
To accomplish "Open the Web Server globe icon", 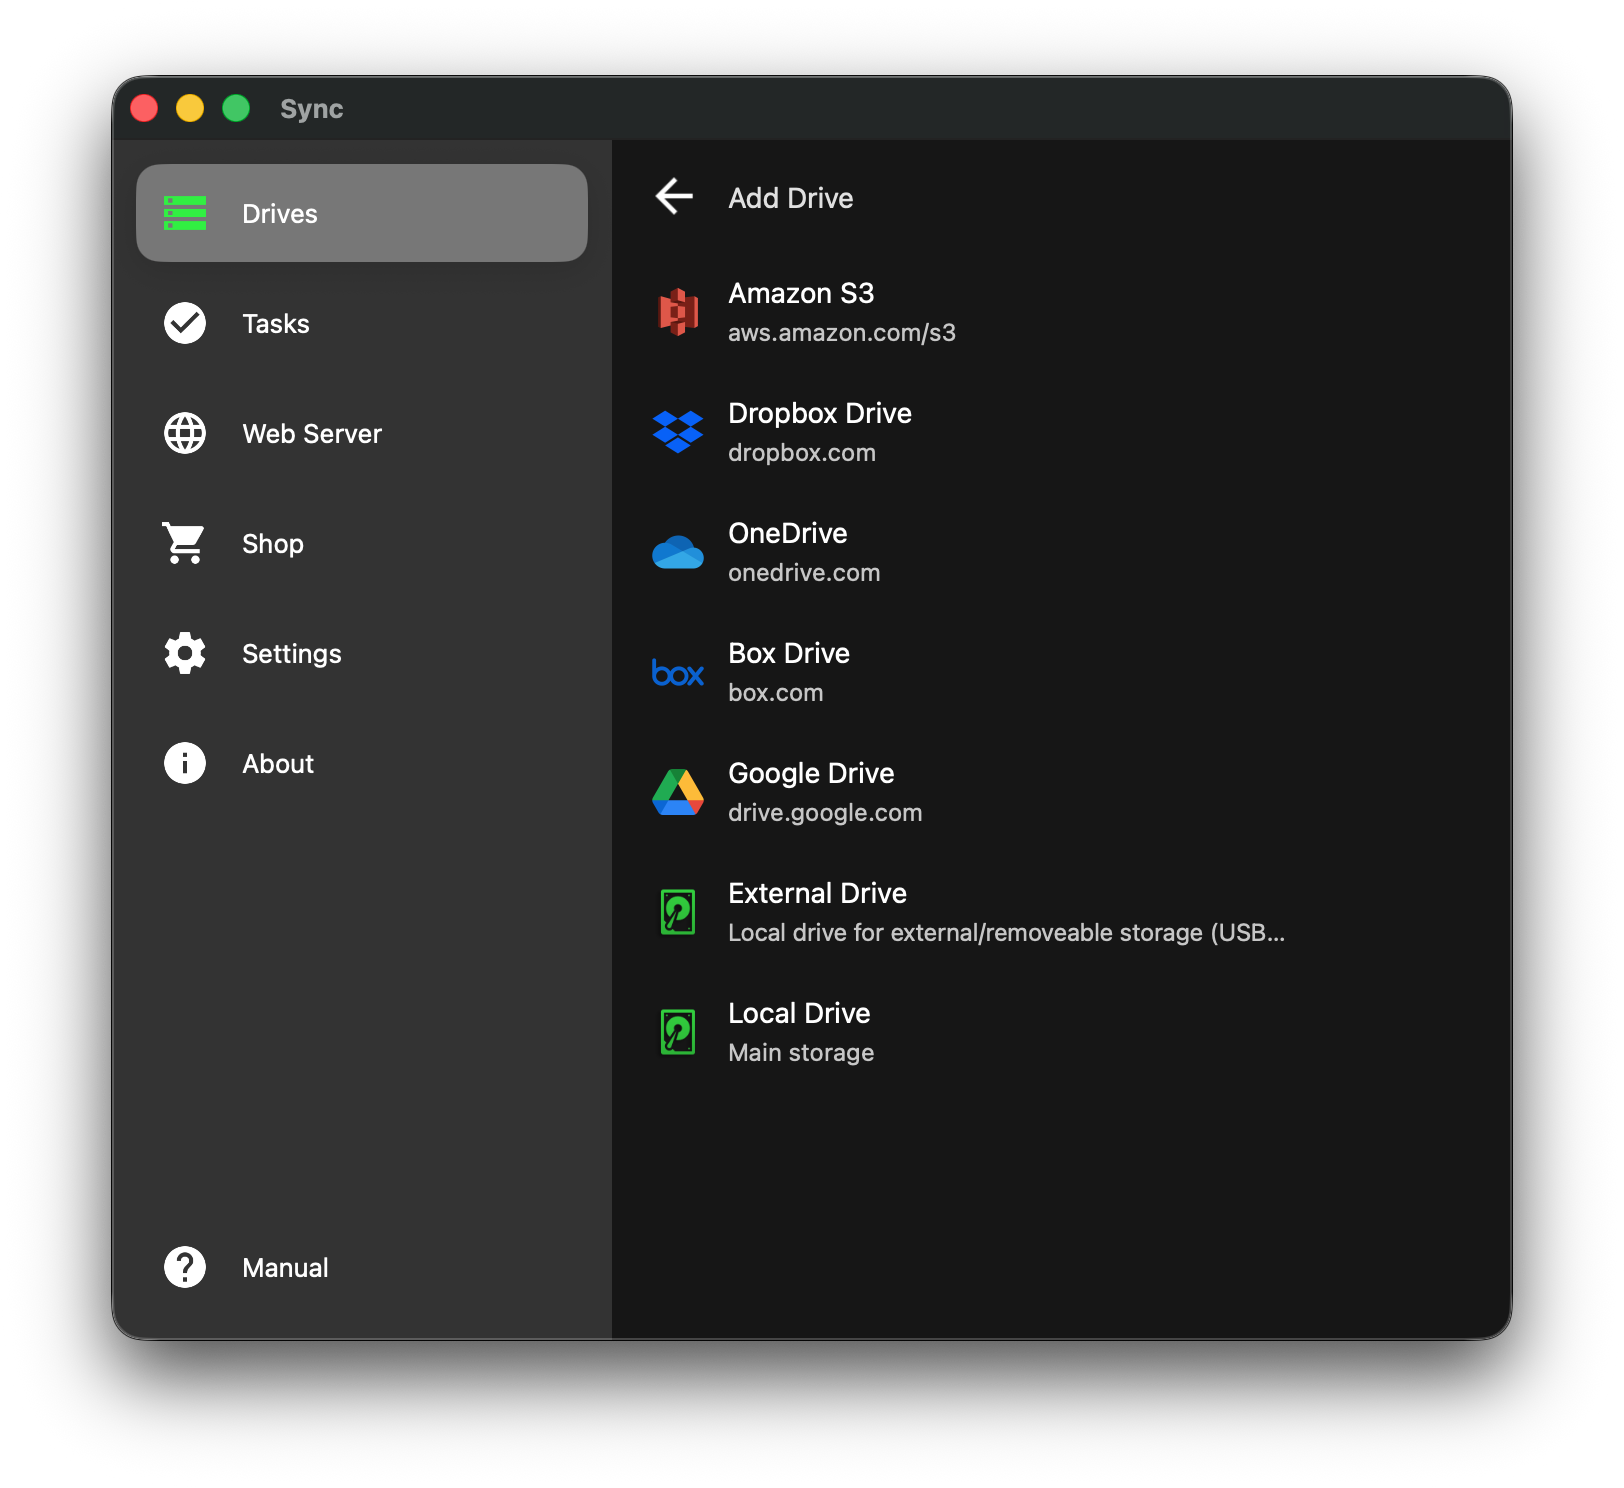I will tap(184, 433).
